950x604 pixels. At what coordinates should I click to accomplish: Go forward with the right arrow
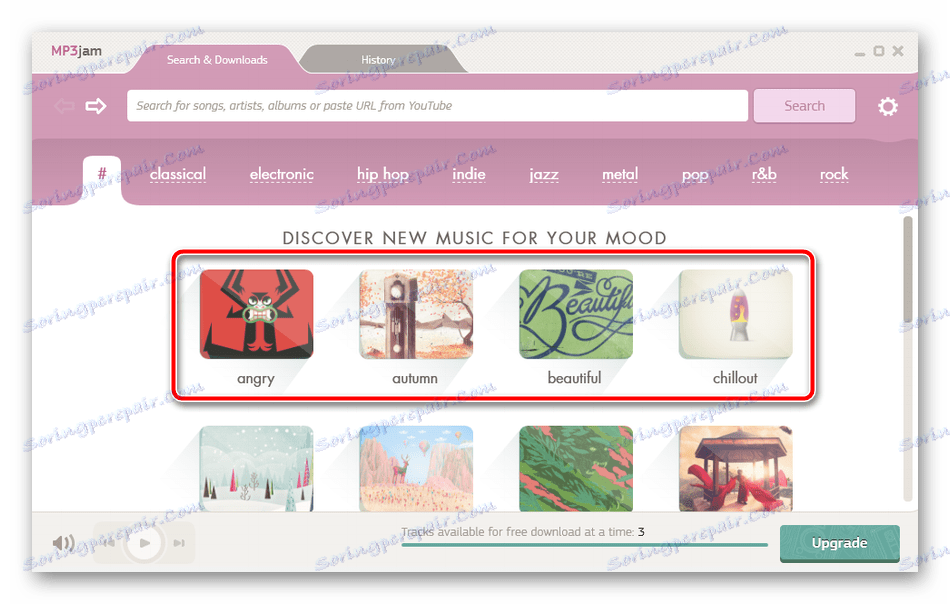96,107
